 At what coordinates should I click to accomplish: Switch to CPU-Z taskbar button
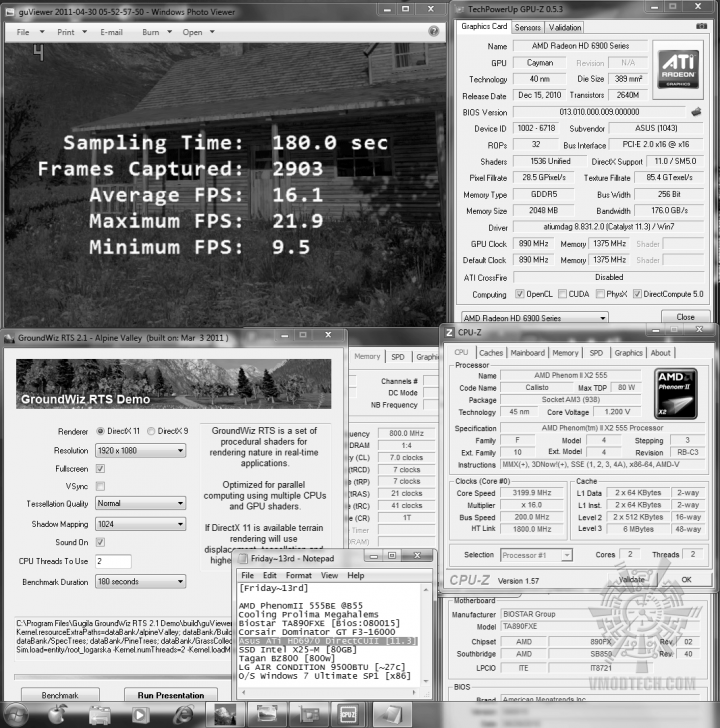[x=349, y=714]
